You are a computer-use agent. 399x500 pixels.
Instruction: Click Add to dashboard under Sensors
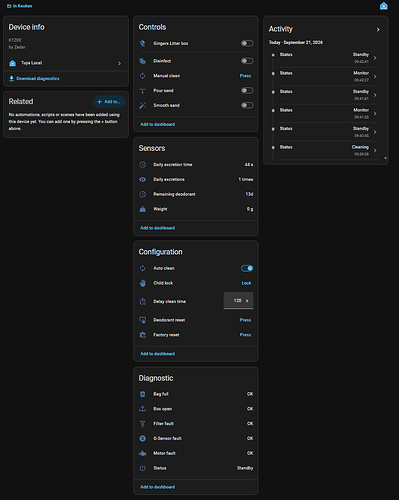pos(157,228)
